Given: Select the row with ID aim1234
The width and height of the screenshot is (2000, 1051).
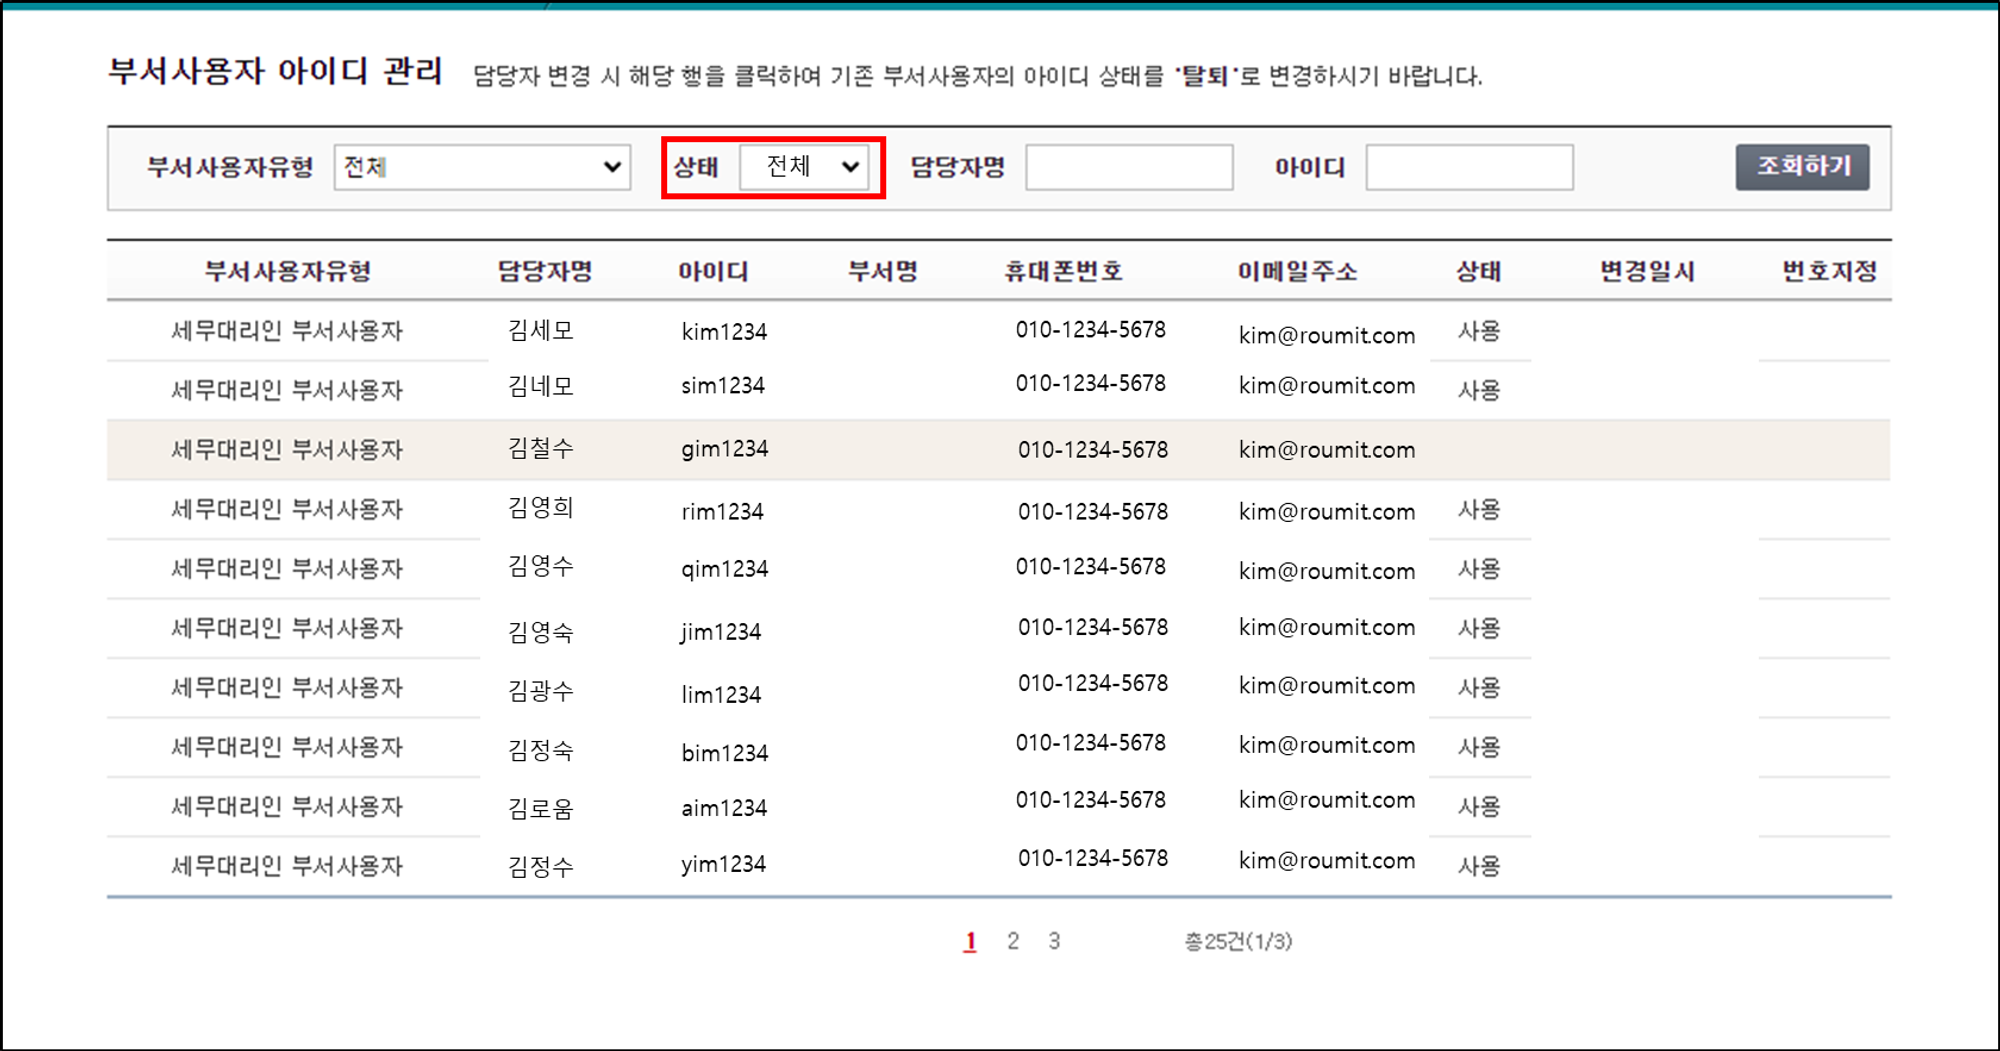Looking at the screenshot, I should pyautogui.click(x=724, y=808).
